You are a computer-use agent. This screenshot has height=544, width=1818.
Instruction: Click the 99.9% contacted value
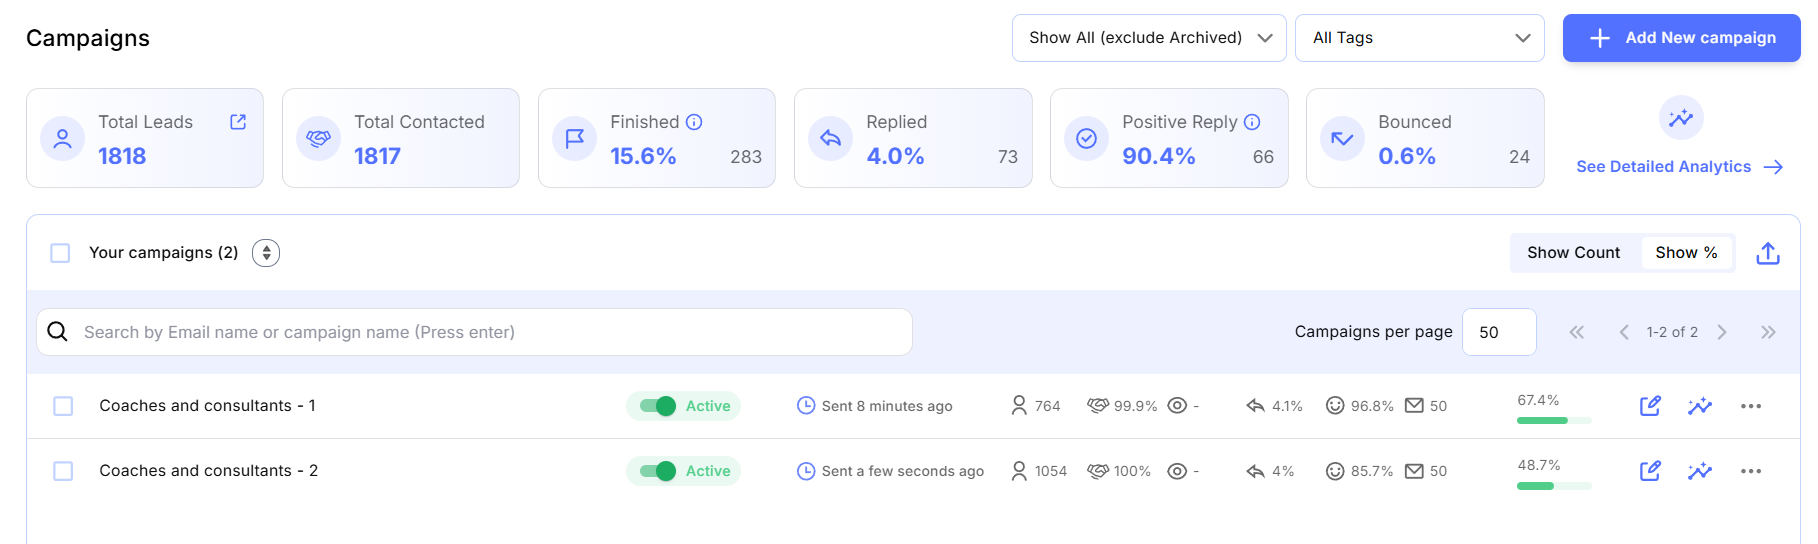[x=1135, y=406]
